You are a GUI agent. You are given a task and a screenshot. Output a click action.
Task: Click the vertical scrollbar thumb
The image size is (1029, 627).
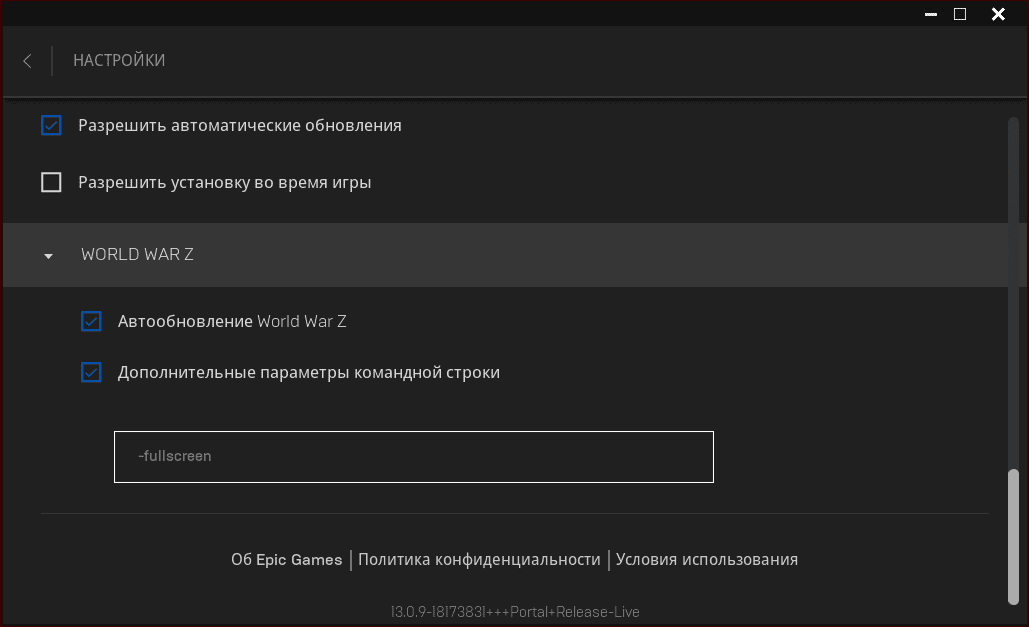click(x=1013, y=536)
